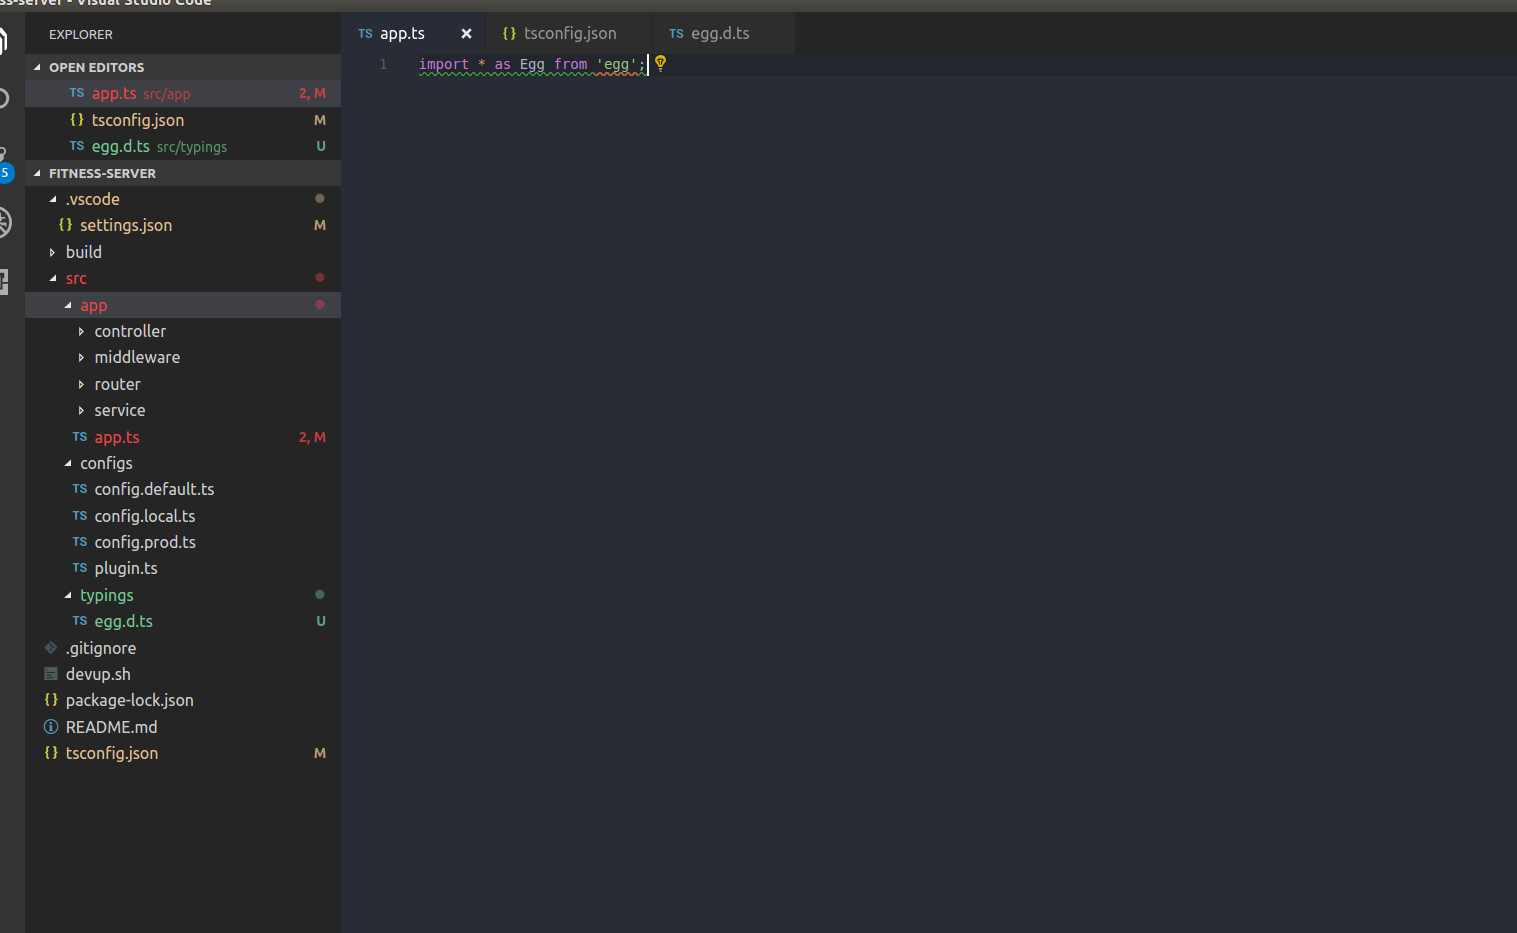Click the Search icon in the activity bar
The height and width of the screenshot is (933, 1517).
coord(4,95)
